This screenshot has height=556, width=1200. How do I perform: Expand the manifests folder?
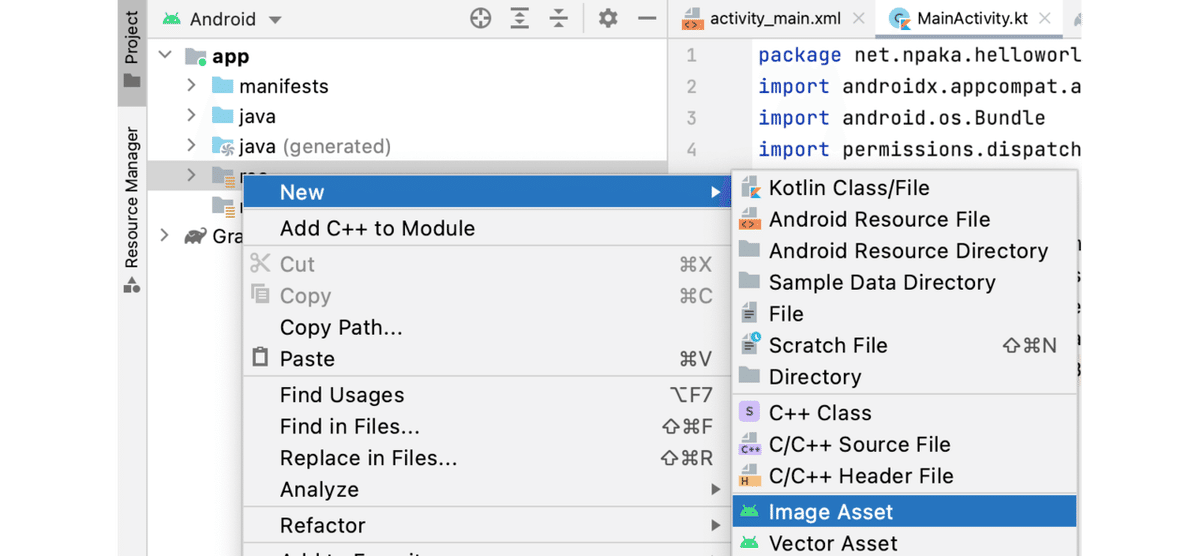tap(191, 86)
